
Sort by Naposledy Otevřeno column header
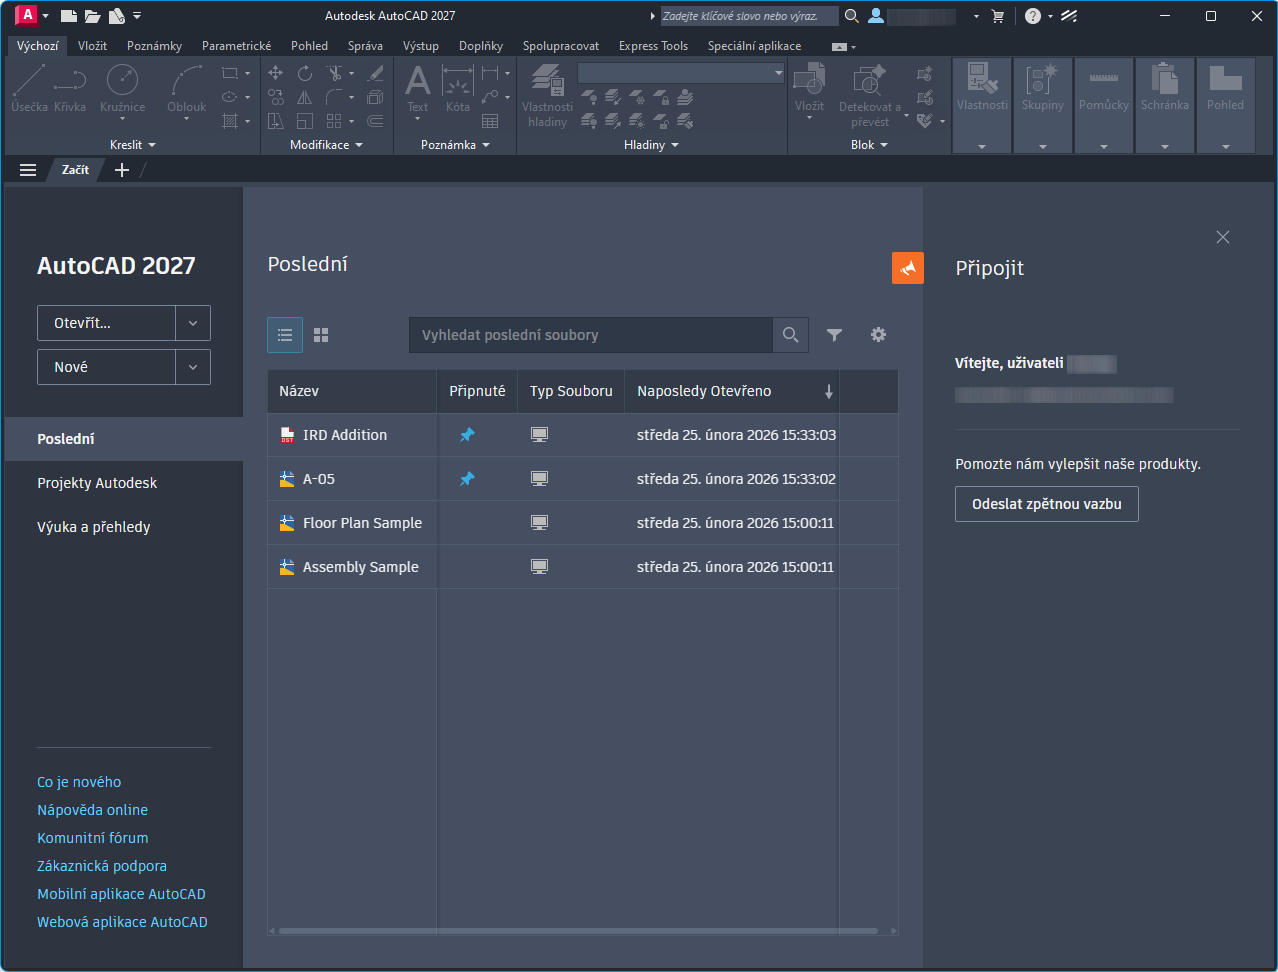tap(732, 391)
